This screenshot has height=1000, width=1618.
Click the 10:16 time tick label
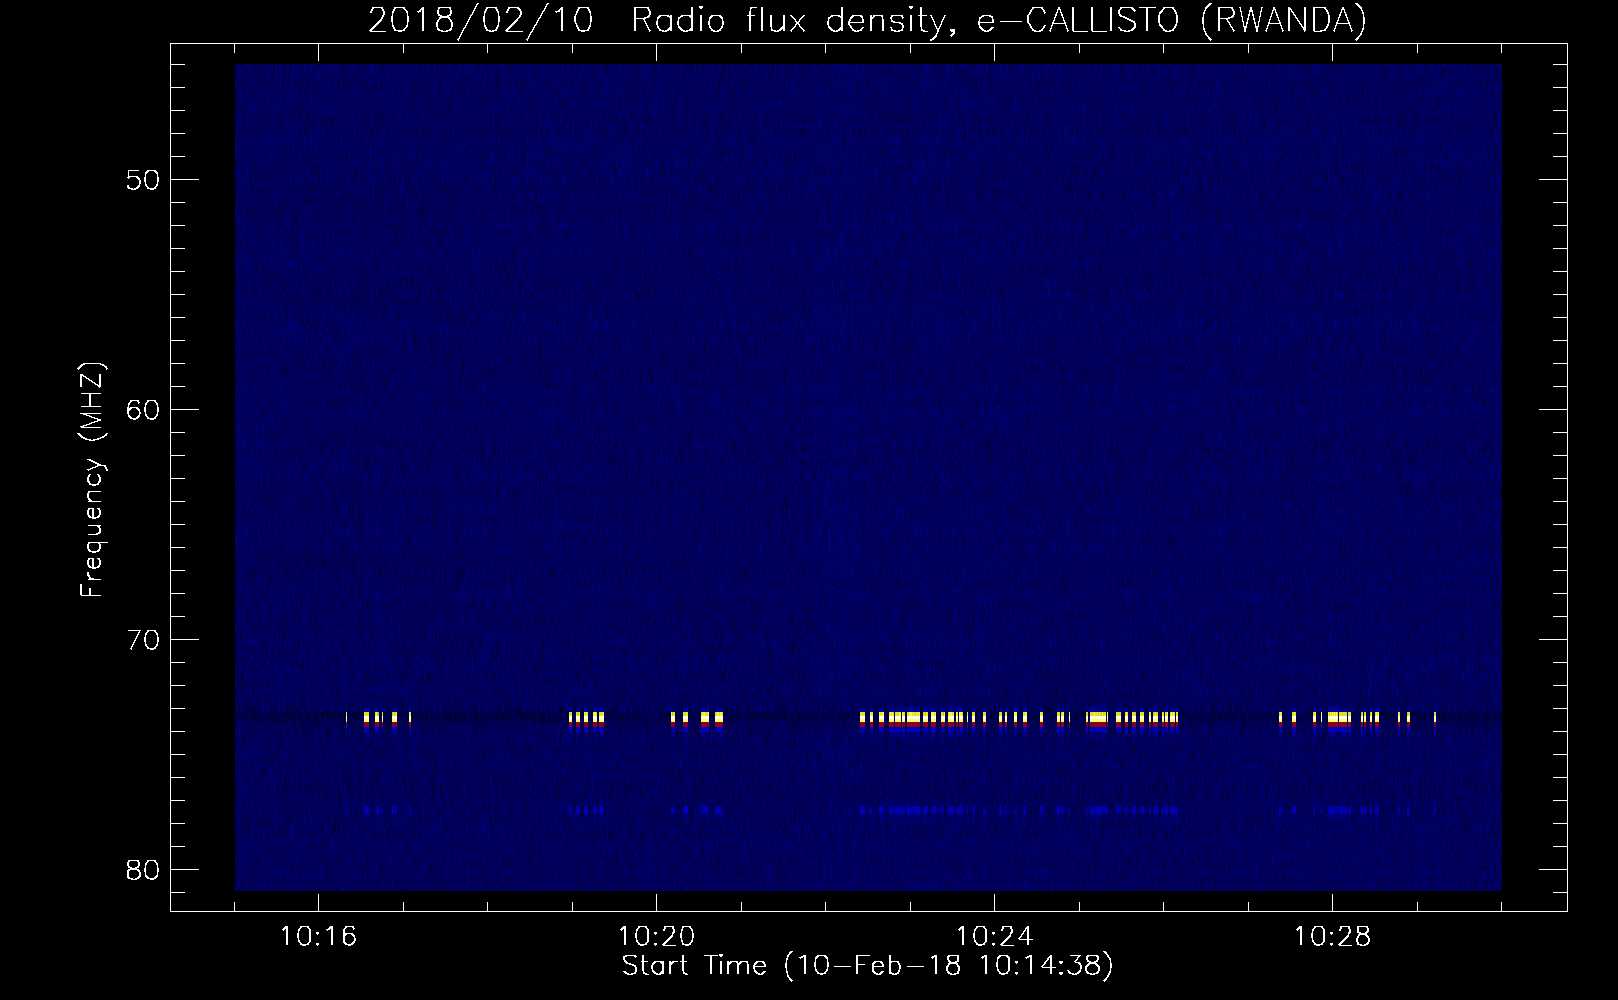tap(318, 937)
